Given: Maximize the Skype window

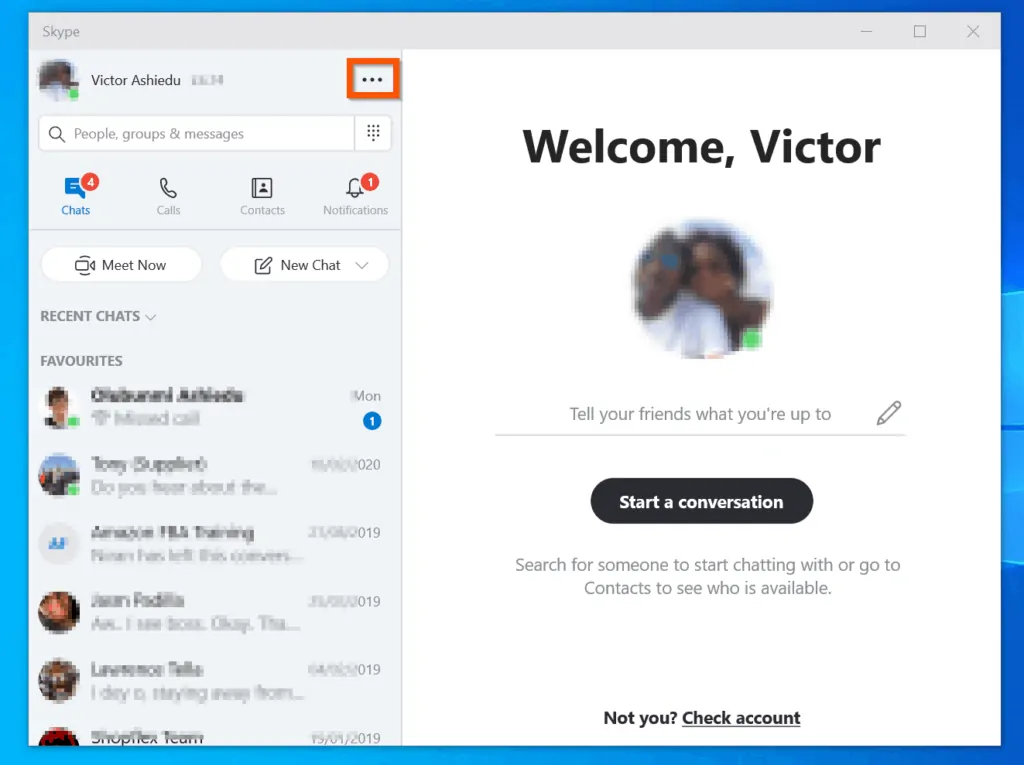Looking at the screenshot, I should (x=920, y=31).
